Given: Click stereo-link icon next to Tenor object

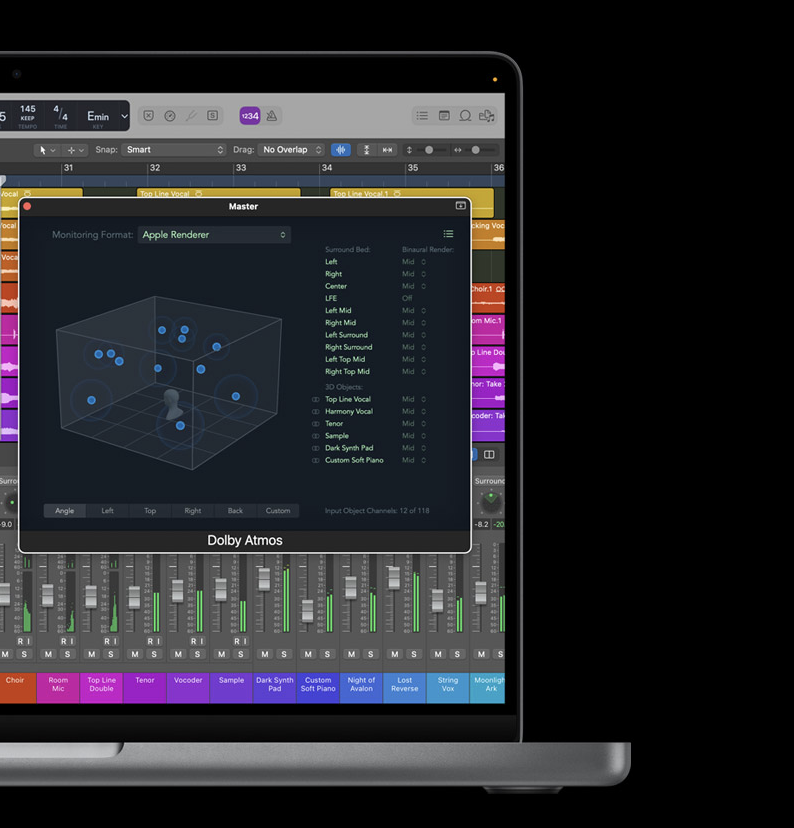Looking at the screenshot, I should coord(316,424).
